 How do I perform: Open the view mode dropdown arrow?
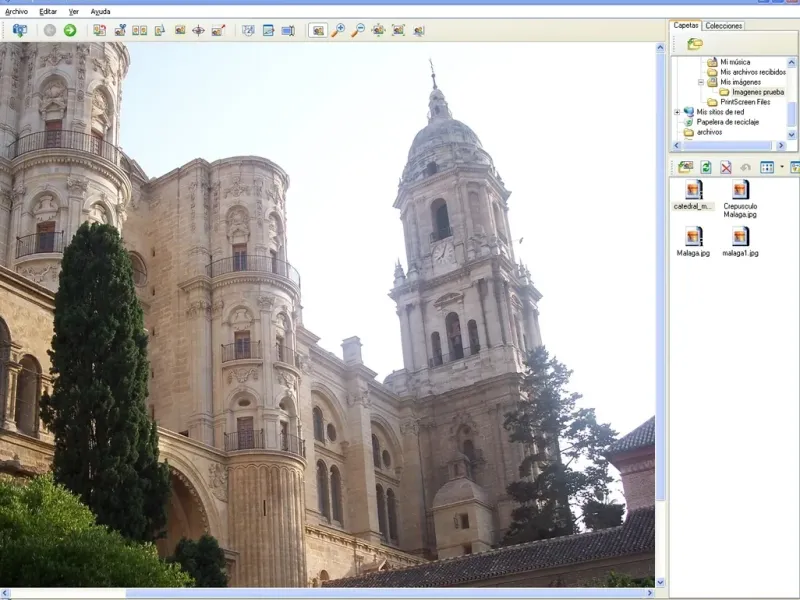(x=781, y=167)
